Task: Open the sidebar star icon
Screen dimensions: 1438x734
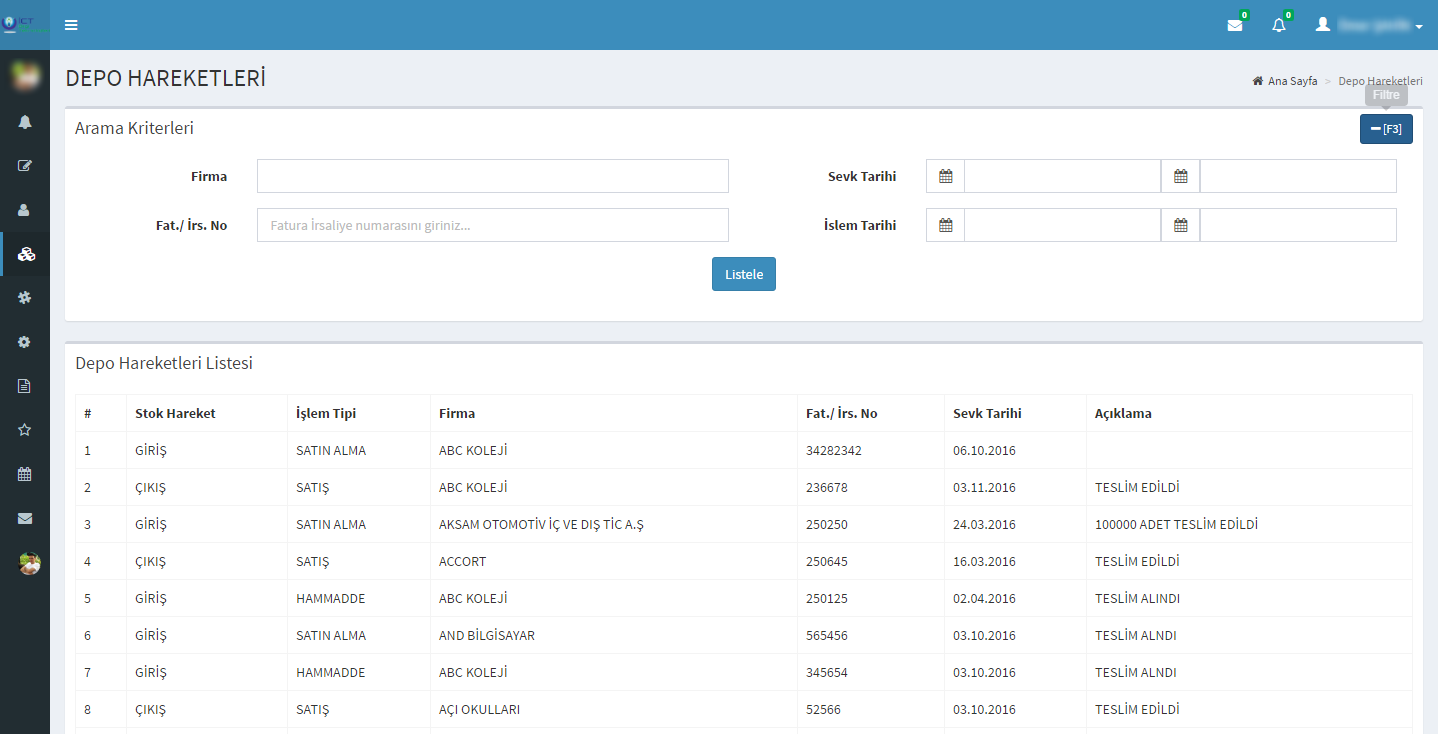Action: pyautogui.click(x=25, y=429)
